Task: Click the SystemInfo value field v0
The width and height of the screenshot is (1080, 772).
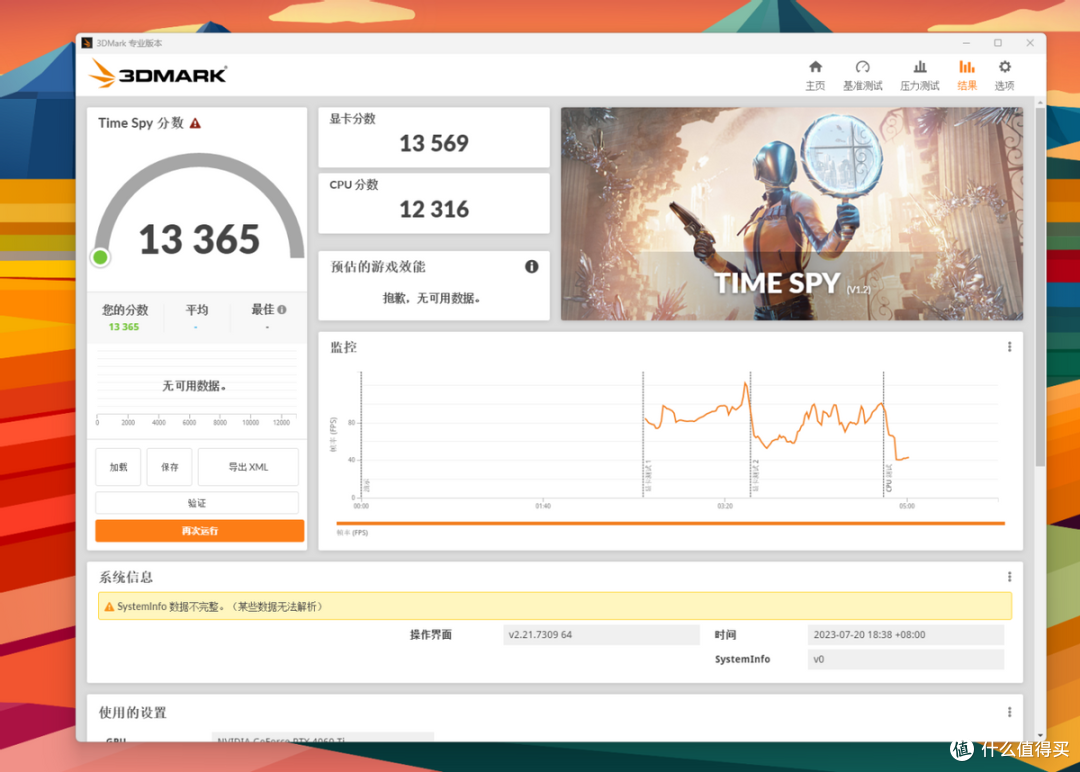Action: [906, 659]
